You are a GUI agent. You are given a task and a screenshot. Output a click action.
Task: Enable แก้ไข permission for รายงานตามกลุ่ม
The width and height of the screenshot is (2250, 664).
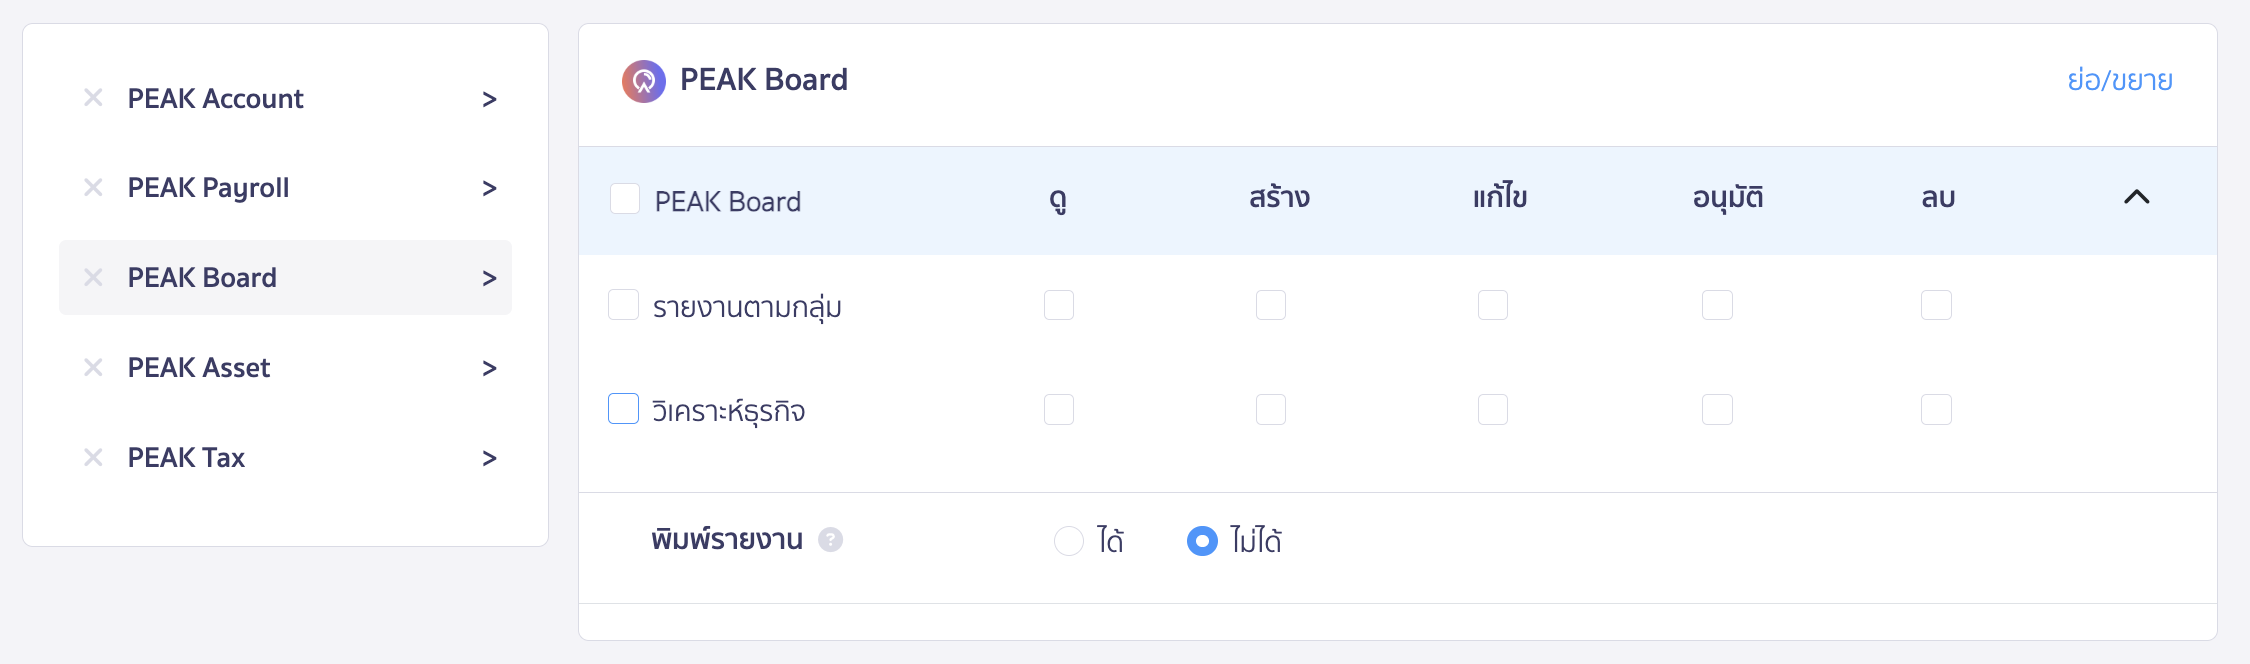point(1492,305)
